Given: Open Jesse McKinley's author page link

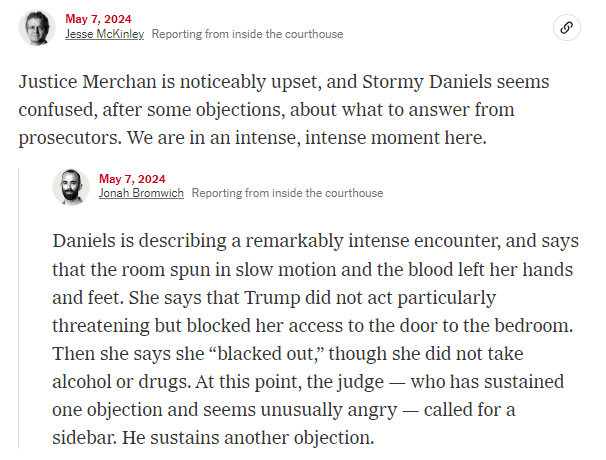Looking at the screenshot, I should tap(105, 34).
